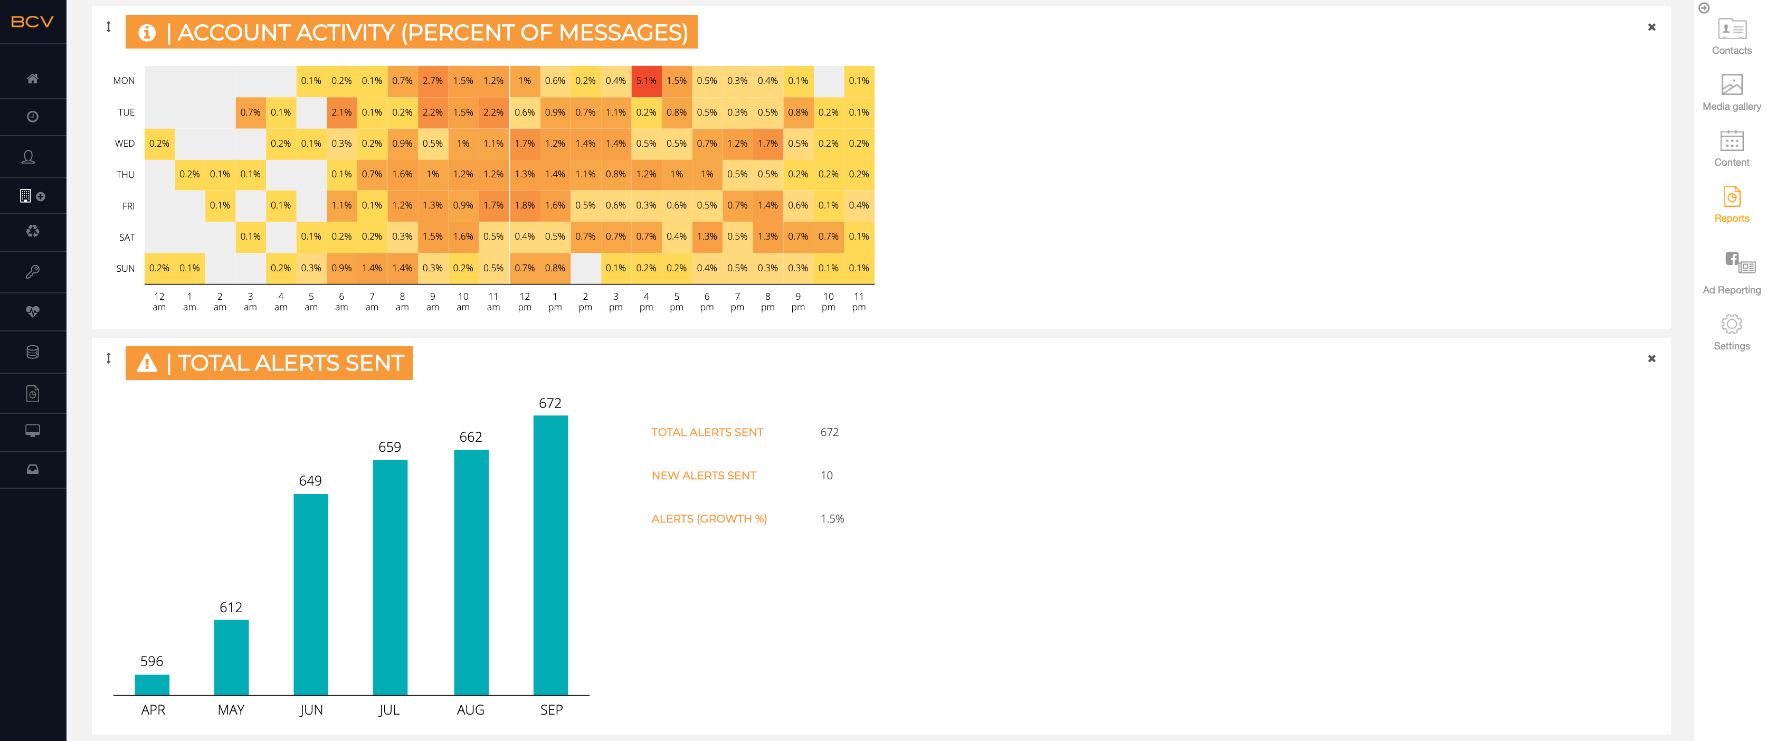
Task: Open Reports in the right panel
Action: [x=1732, y=205]
